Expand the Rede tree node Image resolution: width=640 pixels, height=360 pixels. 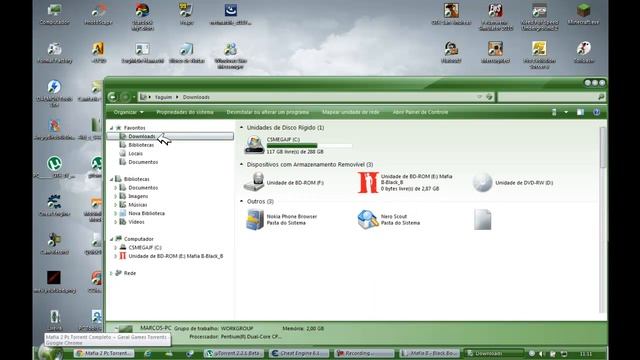click(x=111, y=273)
